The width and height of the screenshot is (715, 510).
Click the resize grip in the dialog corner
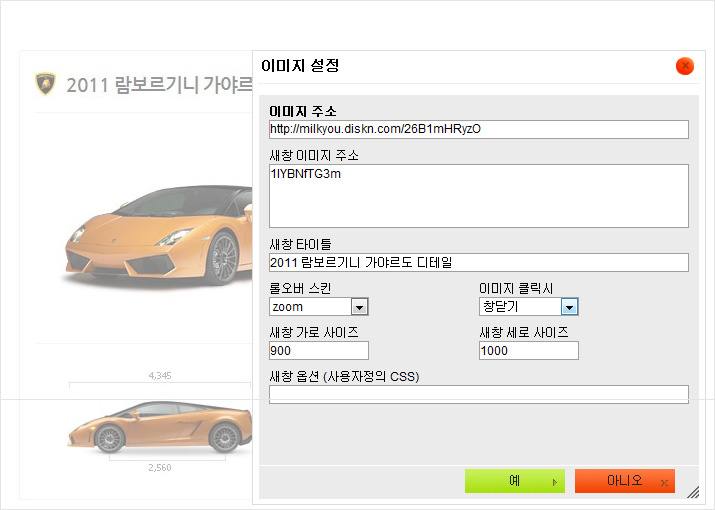pyautogui.click(x=693, y=492)
